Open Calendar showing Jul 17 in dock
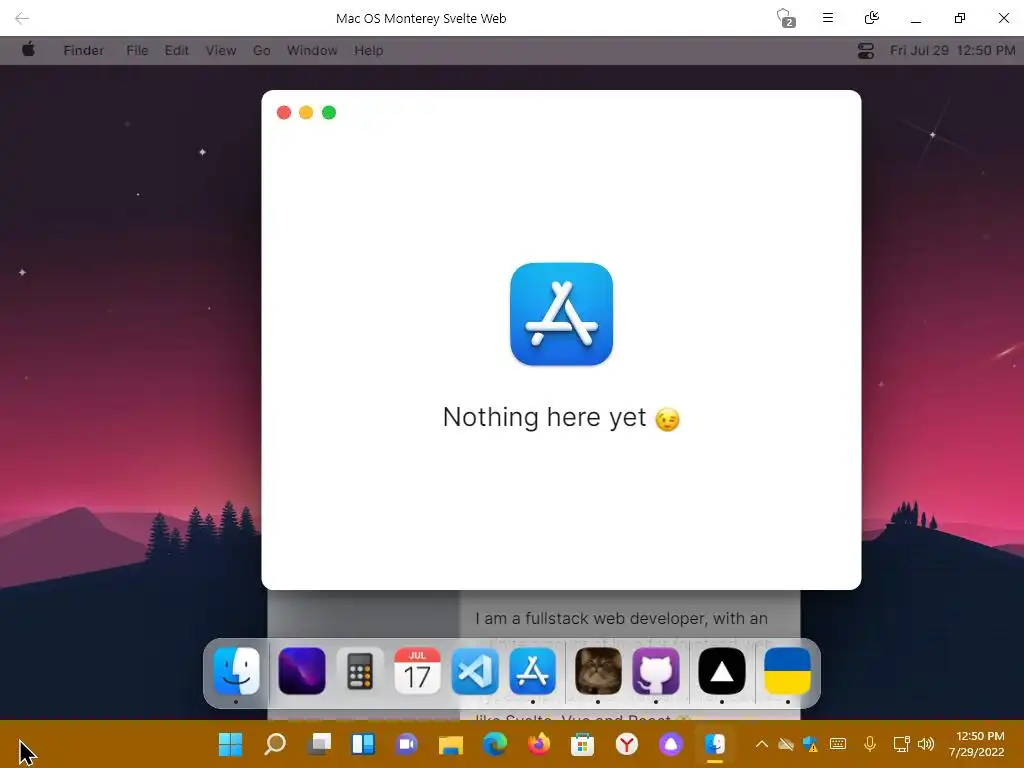This screenshot has height=768, width=1024. [x=417, y=671]
